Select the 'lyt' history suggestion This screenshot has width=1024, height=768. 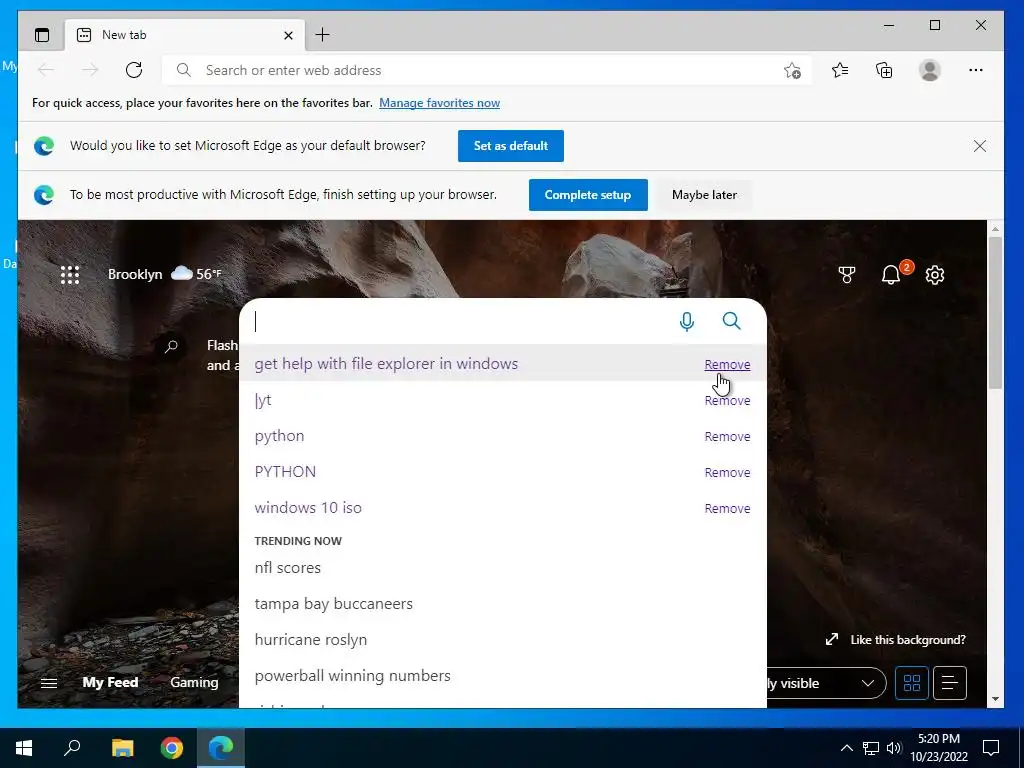point(263,400)
